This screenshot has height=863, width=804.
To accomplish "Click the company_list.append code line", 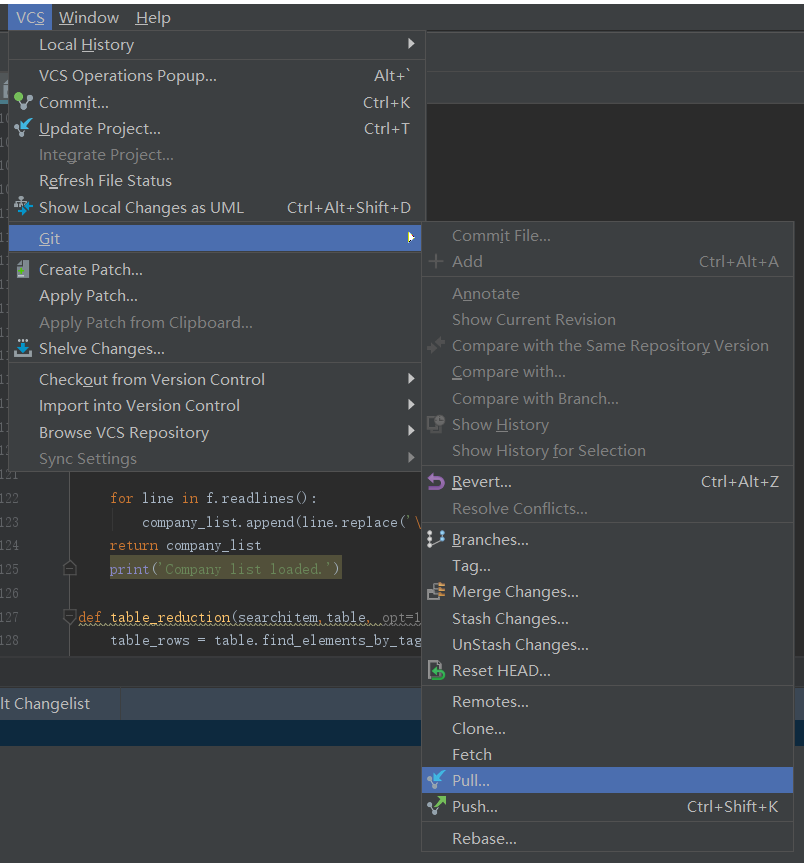I will [281, 522].
